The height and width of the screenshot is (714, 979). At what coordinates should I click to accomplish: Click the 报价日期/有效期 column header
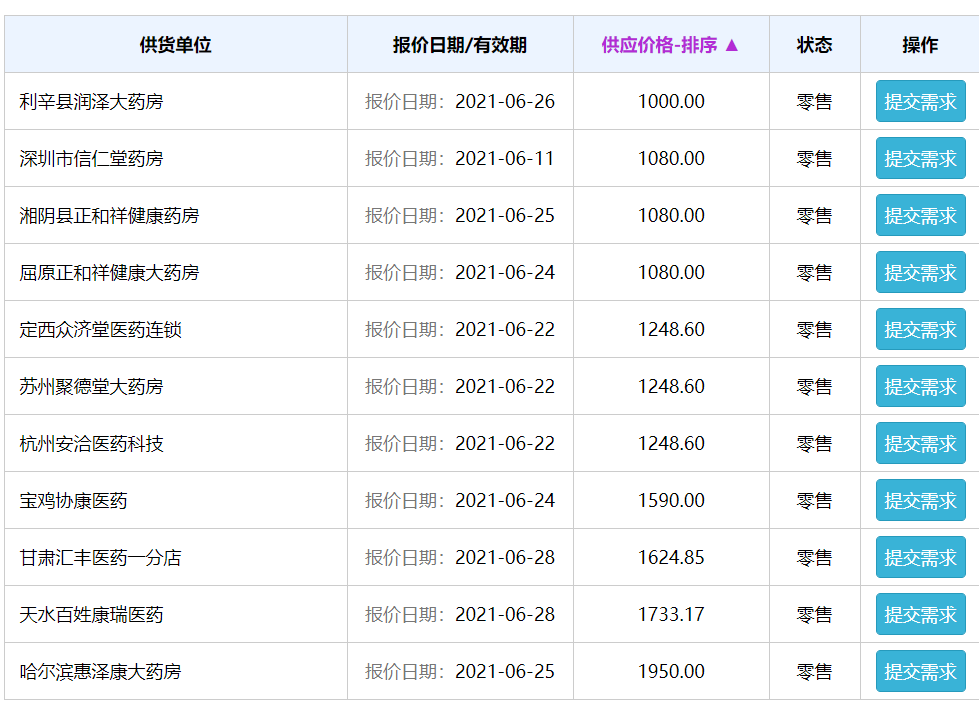point(460,45)
